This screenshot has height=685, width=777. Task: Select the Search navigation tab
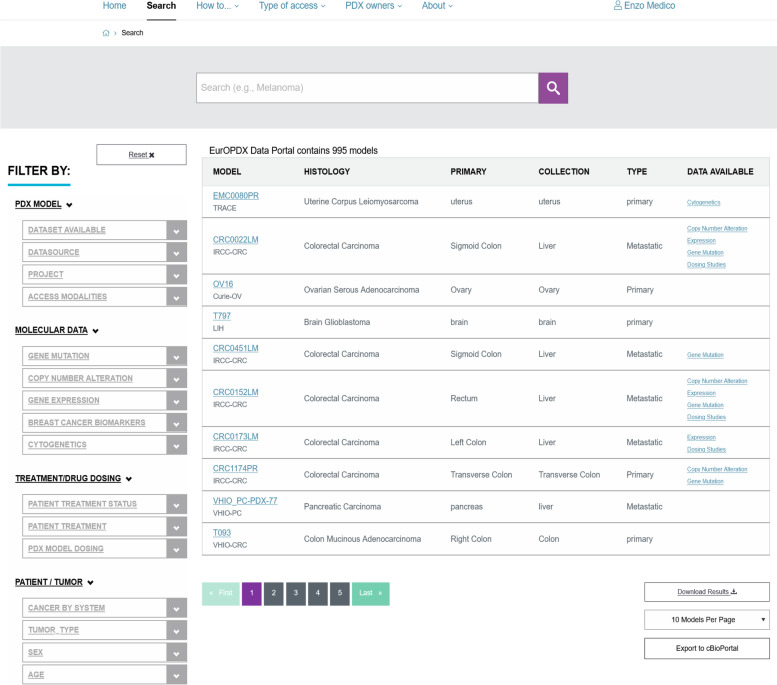coord(161,5)
